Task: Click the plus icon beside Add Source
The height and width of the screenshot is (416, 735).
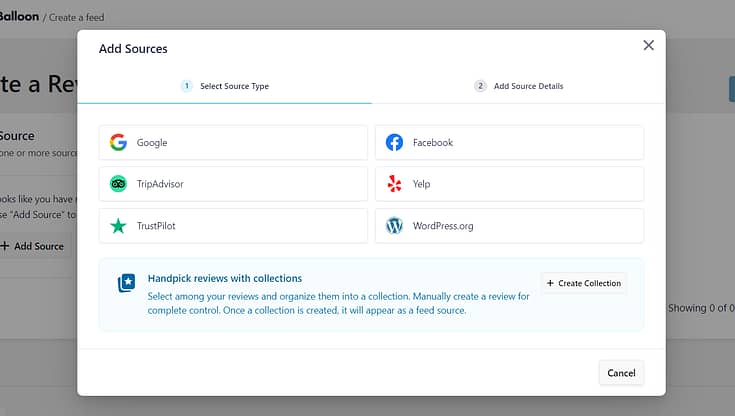Action: 5,246
